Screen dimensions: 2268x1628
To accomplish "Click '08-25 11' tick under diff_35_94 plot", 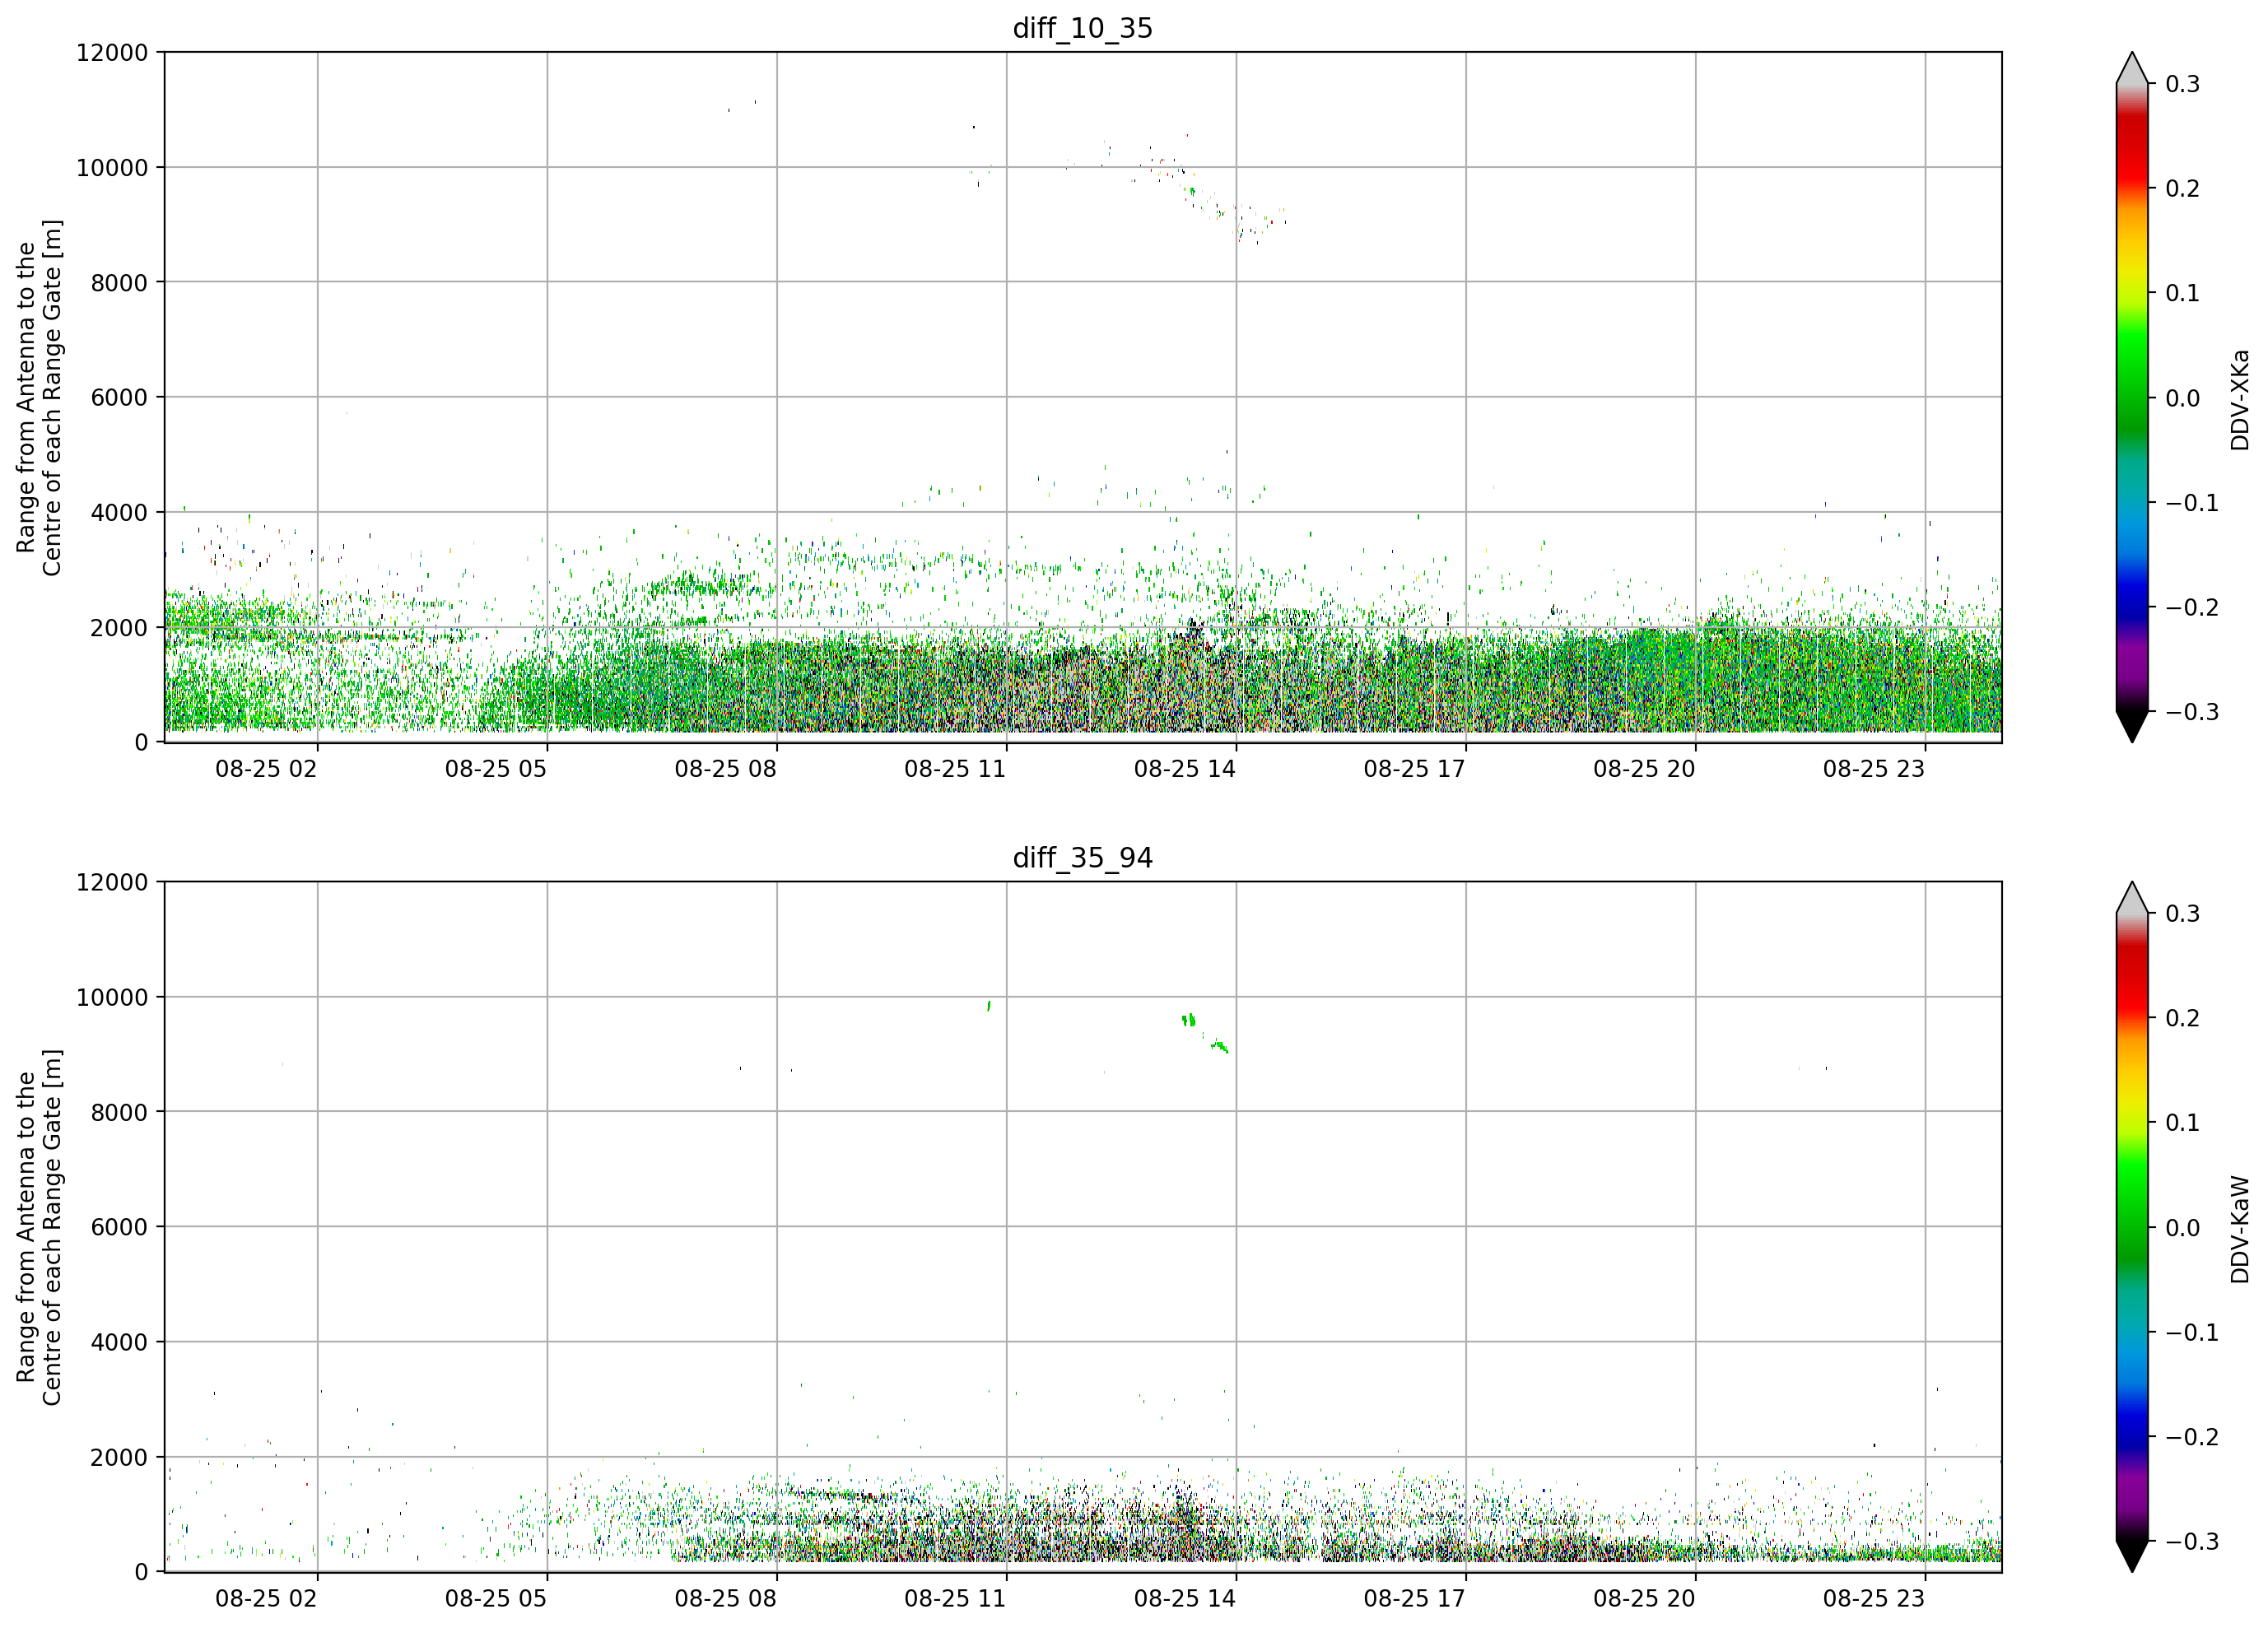I will (955, 1598).
